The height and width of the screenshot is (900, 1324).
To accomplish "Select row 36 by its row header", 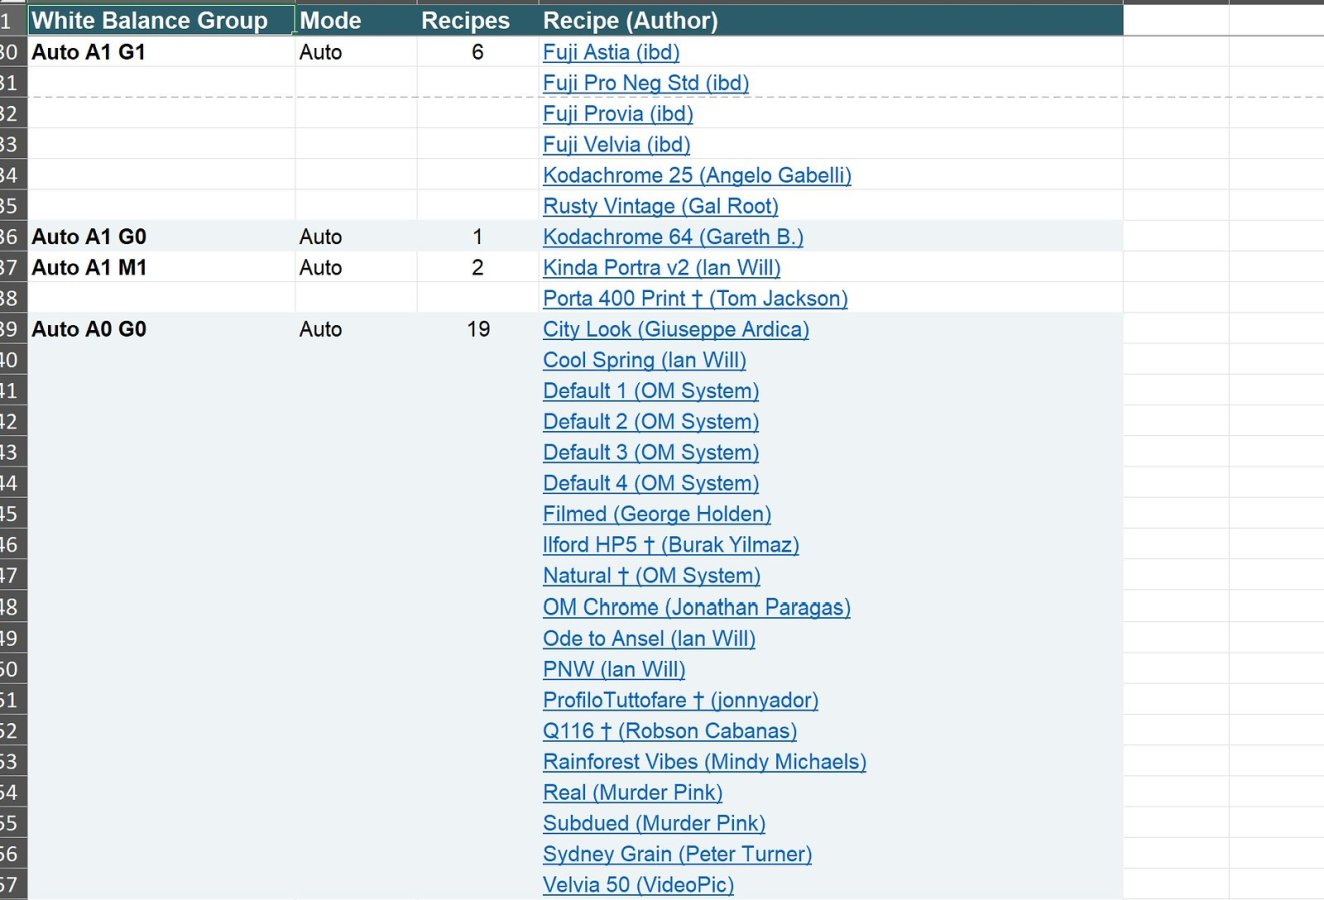I will 12,237.
